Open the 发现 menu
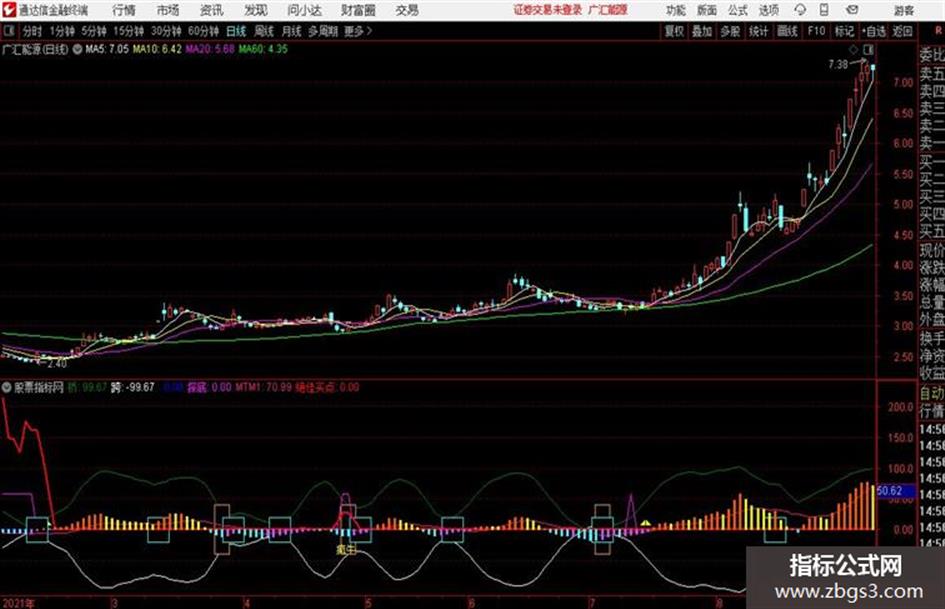The image size is (945, 609). pos(256,10)
